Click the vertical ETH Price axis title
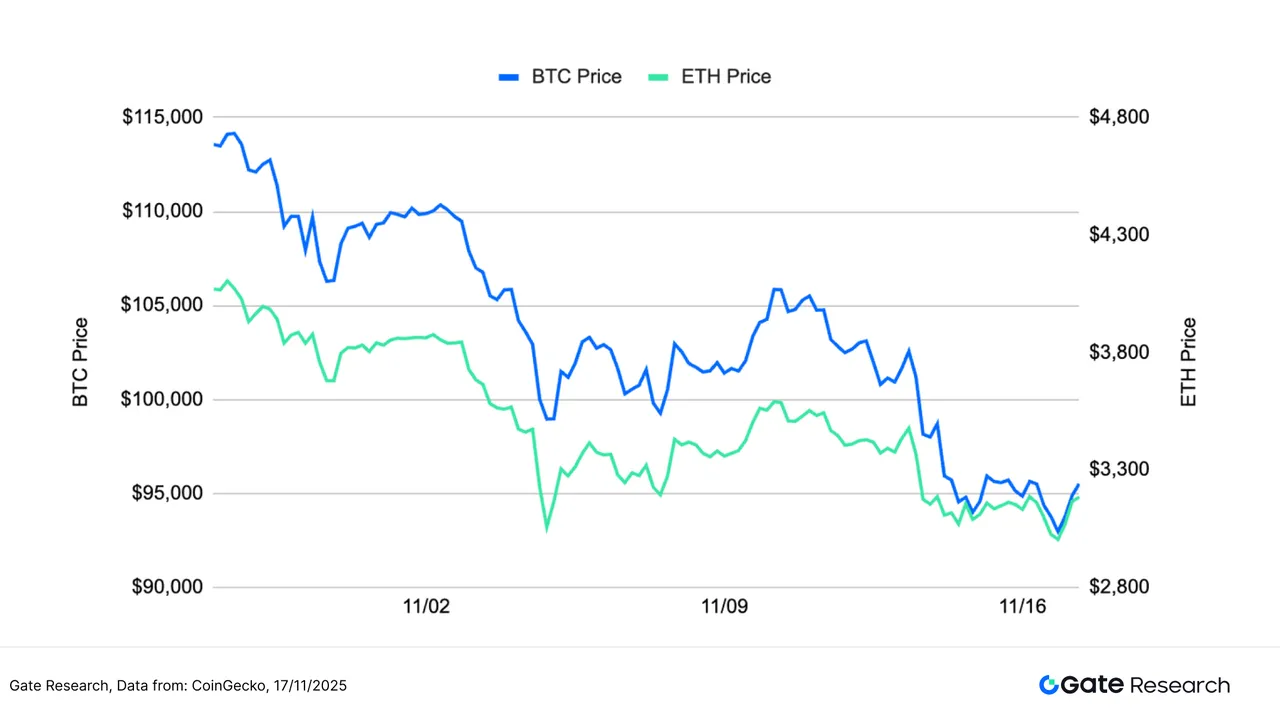The image size is (1280, 724). [1188, 362]
